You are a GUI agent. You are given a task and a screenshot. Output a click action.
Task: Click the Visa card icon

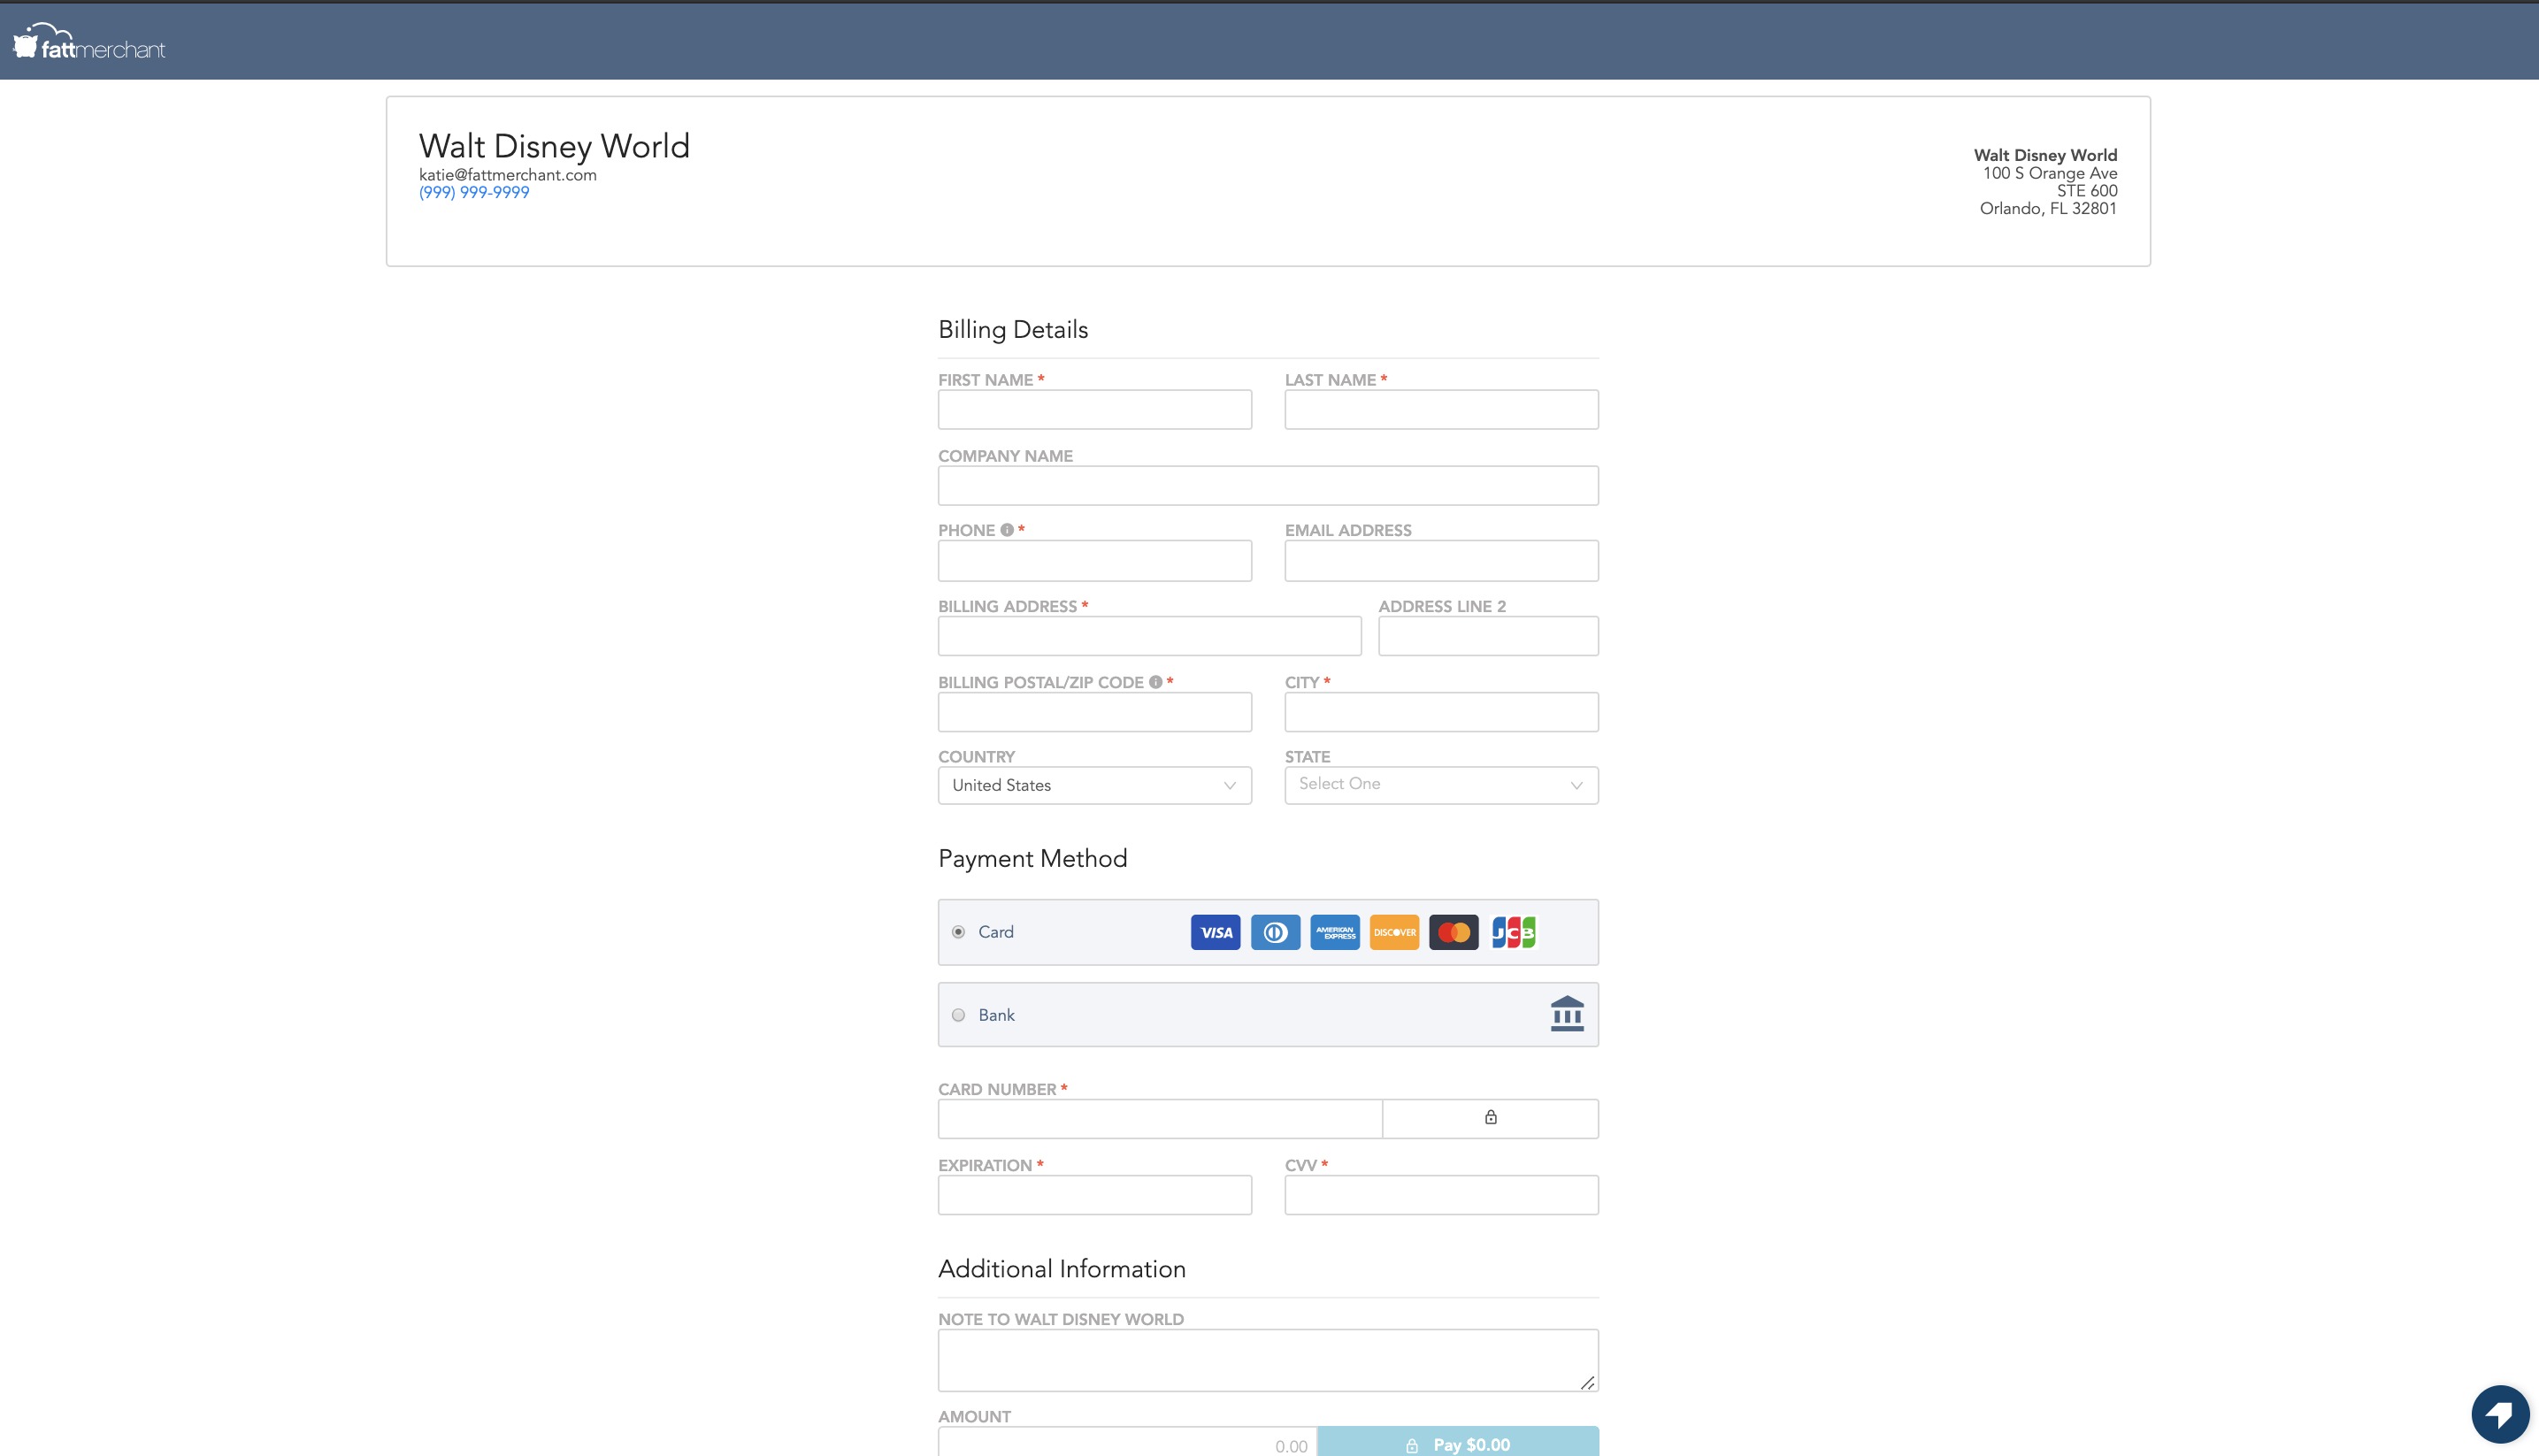[x=1215, y=932]
